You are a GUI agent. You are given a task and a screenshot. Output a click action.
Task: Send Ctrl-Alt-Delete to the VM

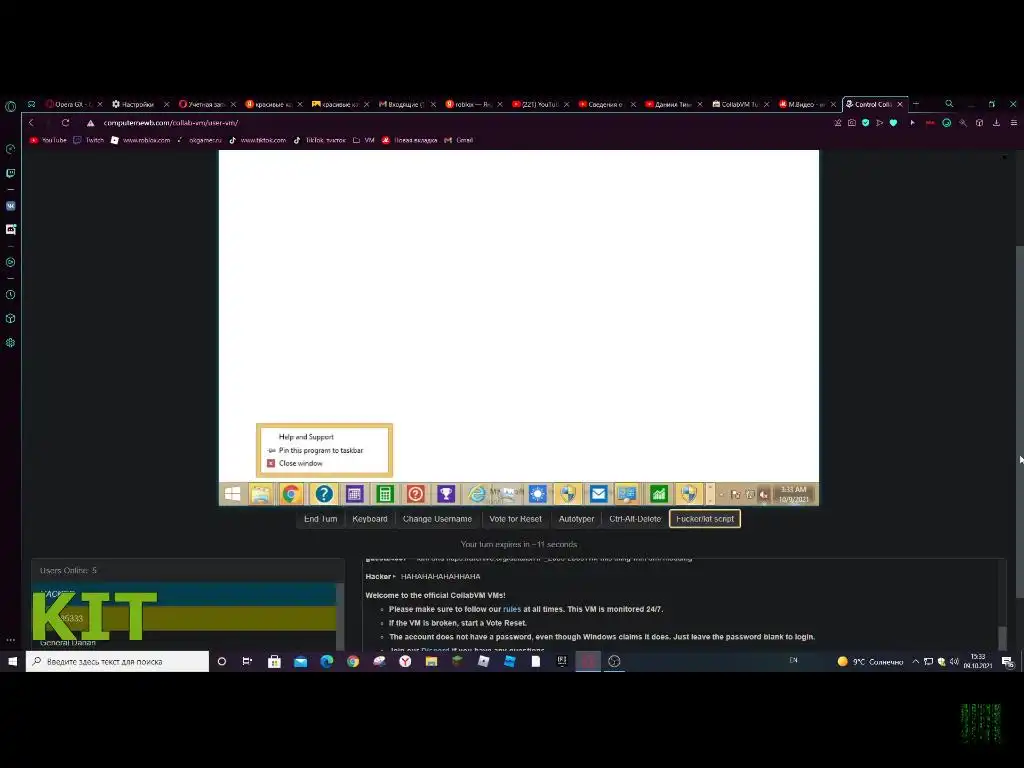[635, 519]
